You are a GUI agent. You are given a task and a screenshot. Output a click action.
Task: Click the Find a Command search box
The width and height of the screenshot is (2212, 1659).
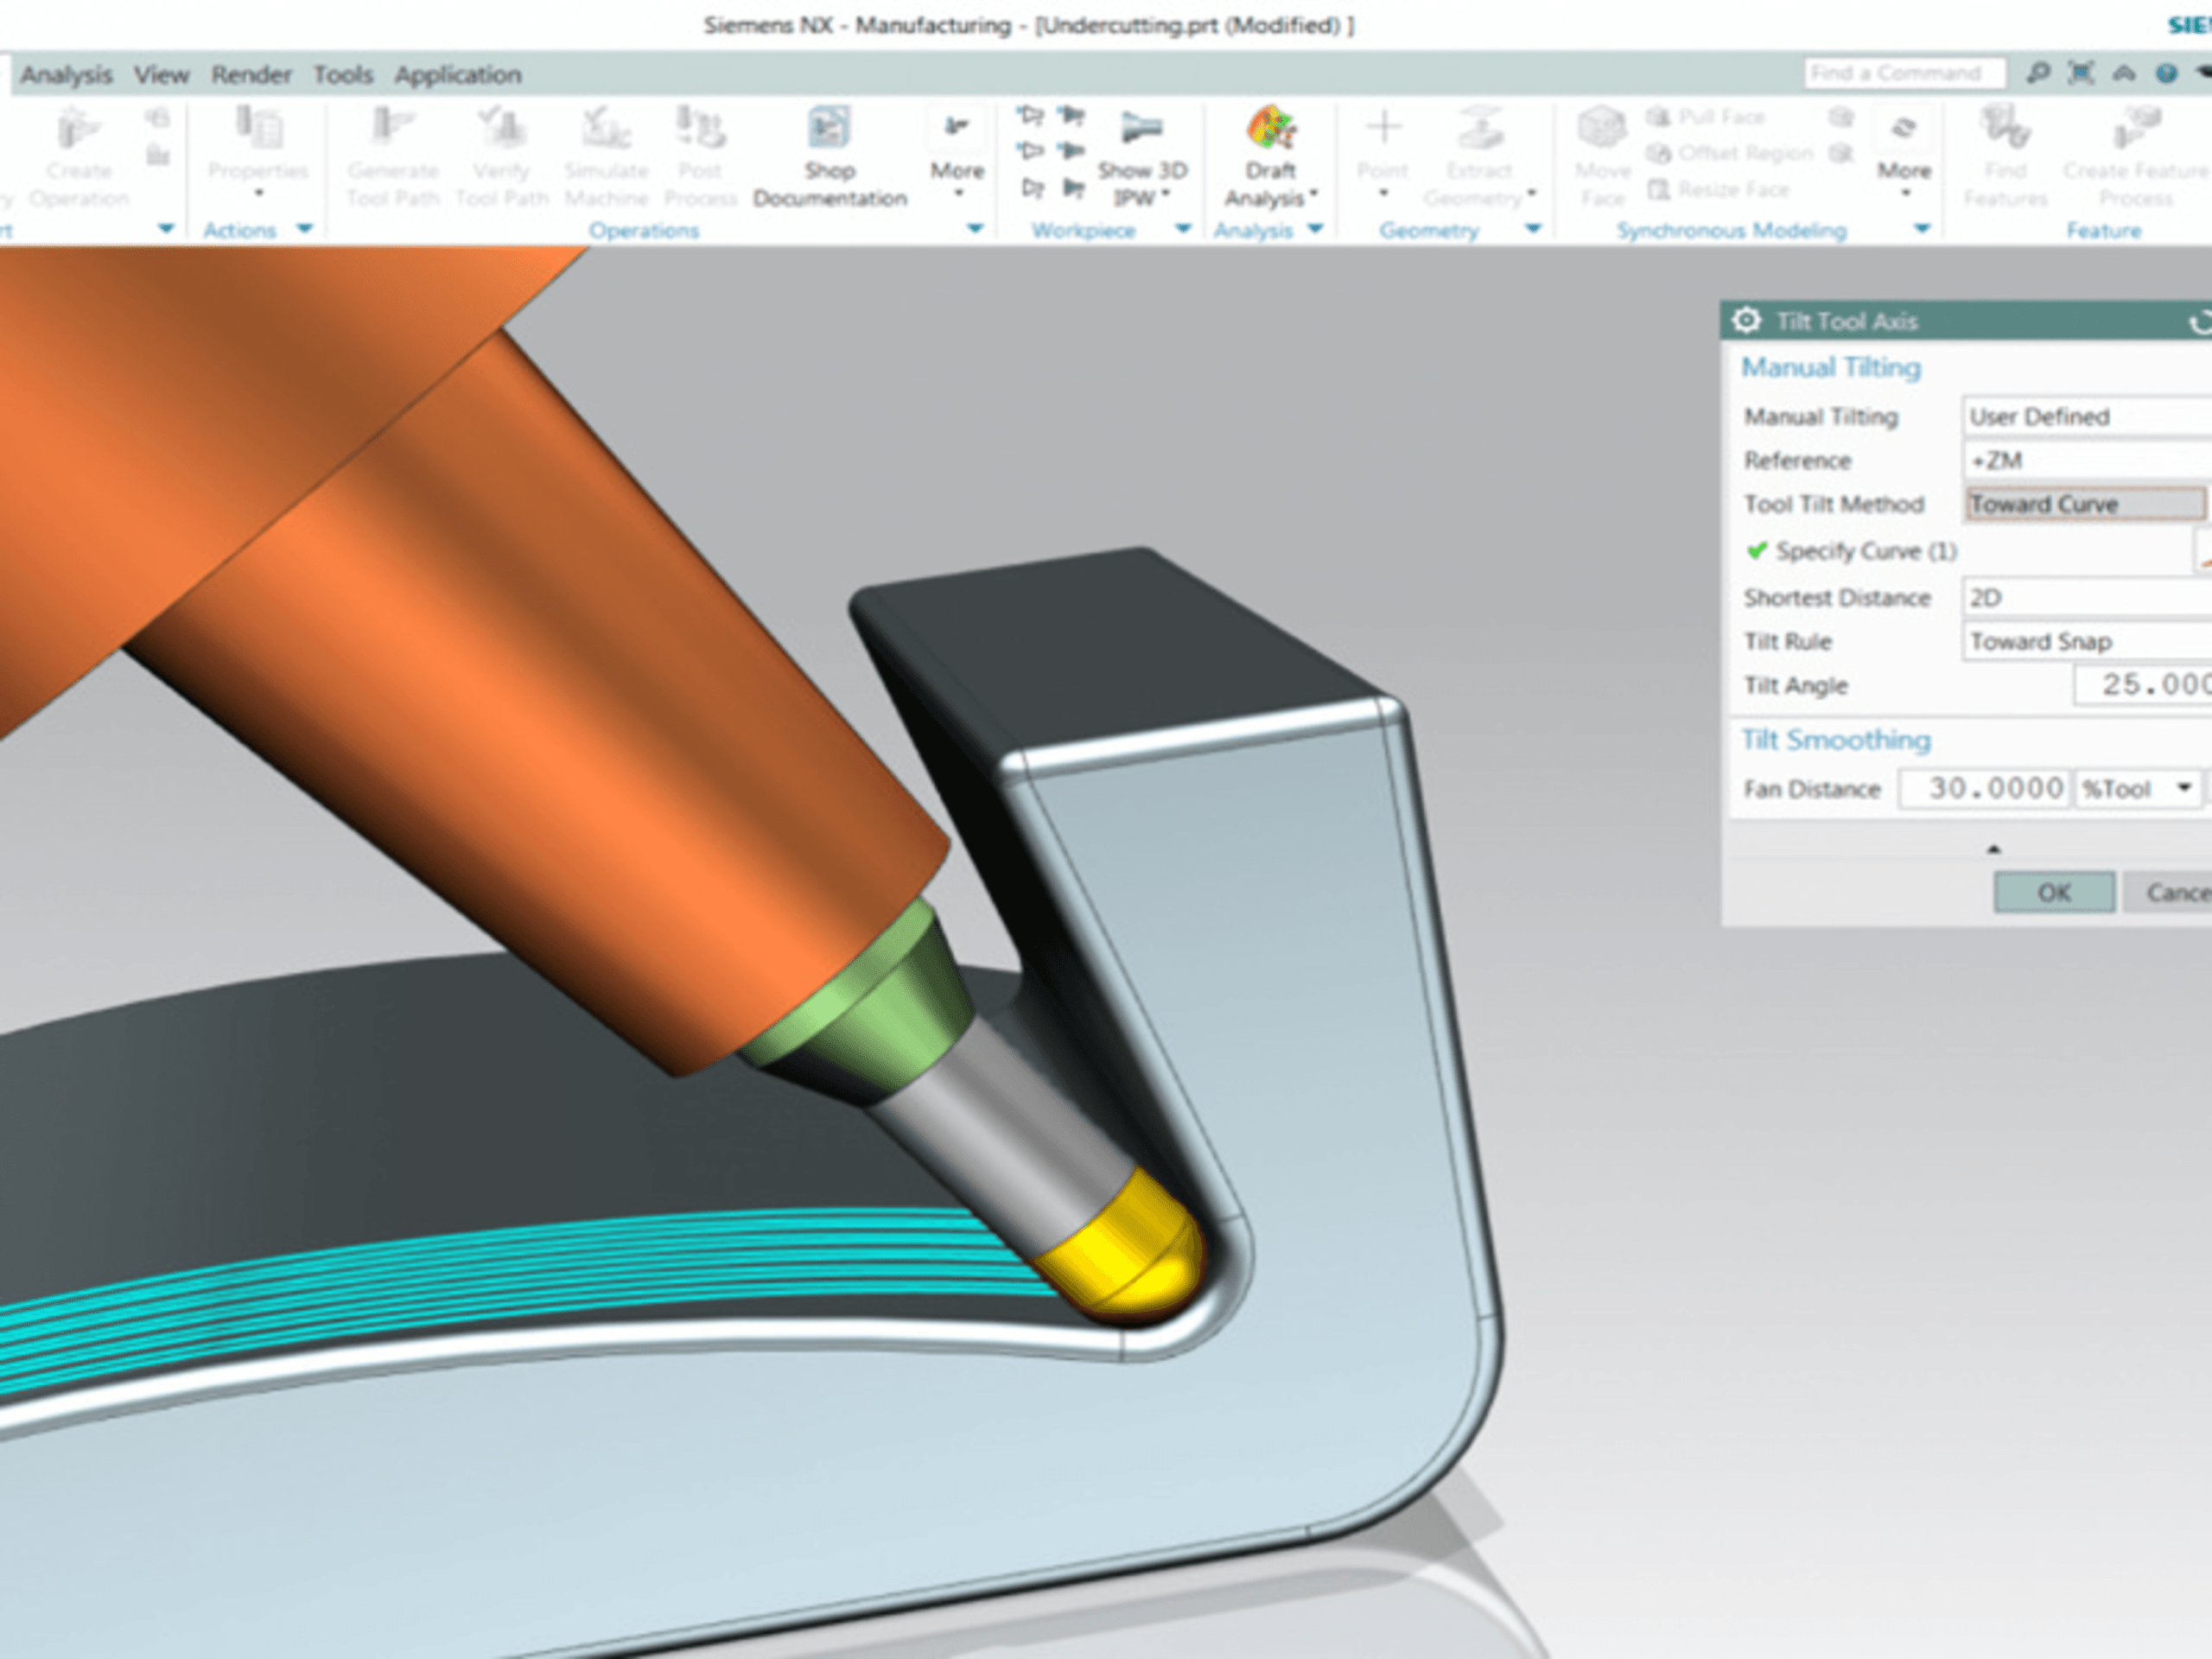pos(1904,73)
